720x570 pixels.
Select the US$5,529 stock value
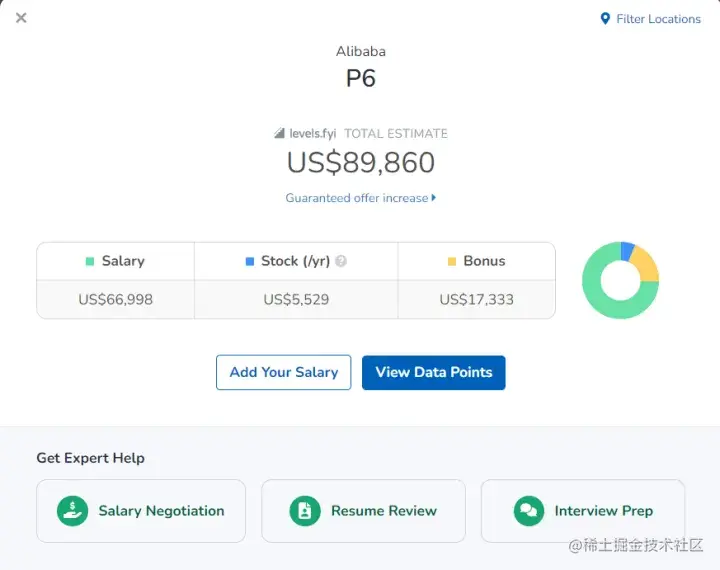coord(296,299)
